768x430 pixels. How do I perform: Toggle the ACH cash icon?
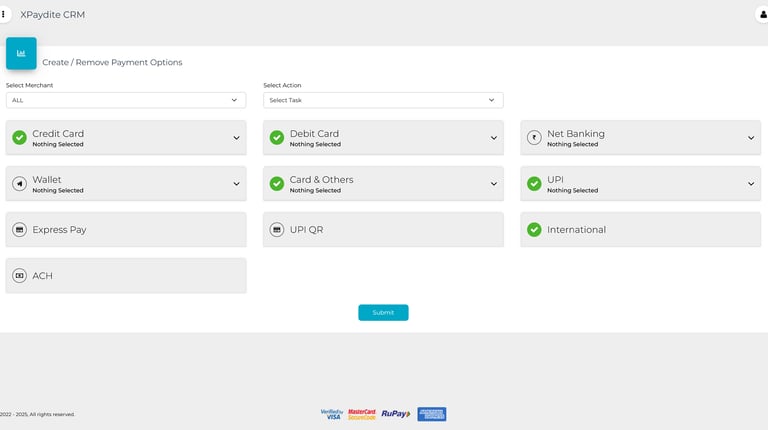[x=20, y=276]
